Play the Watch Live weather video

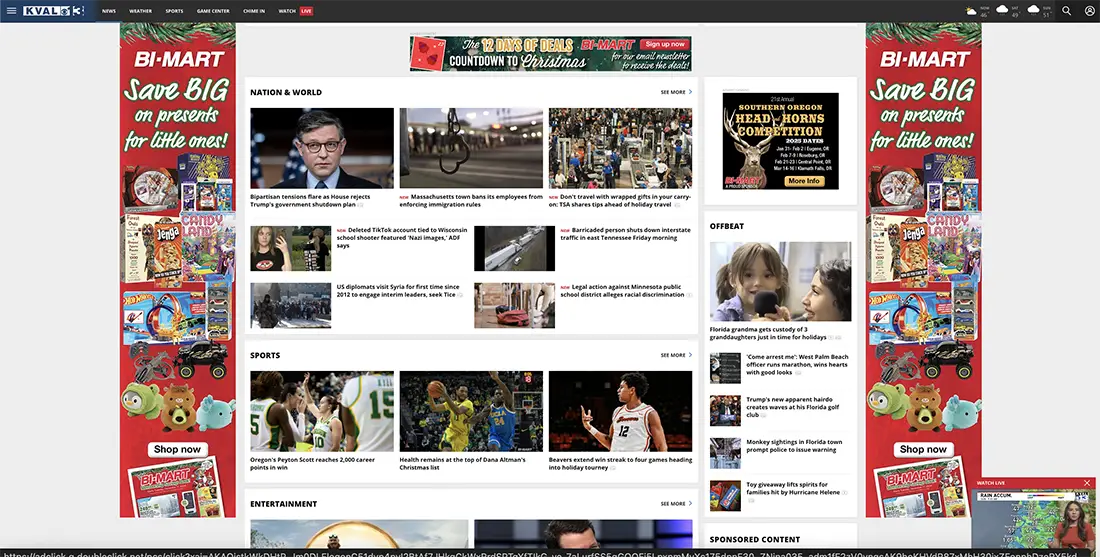tap(1033, 518)
